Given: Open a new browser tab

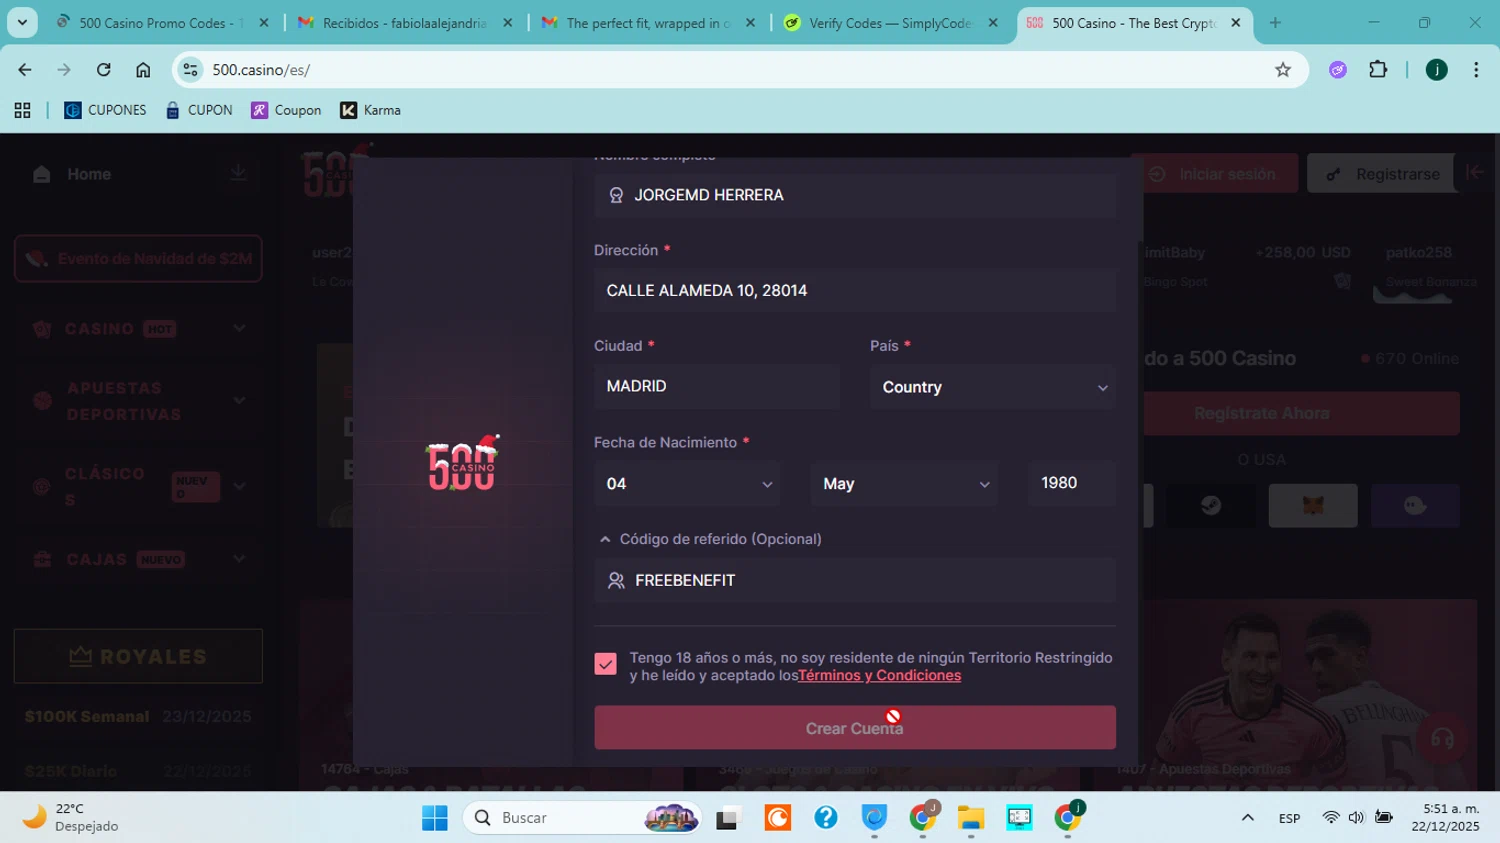Looking at the screenshot, I should (x=1275, y=22).
